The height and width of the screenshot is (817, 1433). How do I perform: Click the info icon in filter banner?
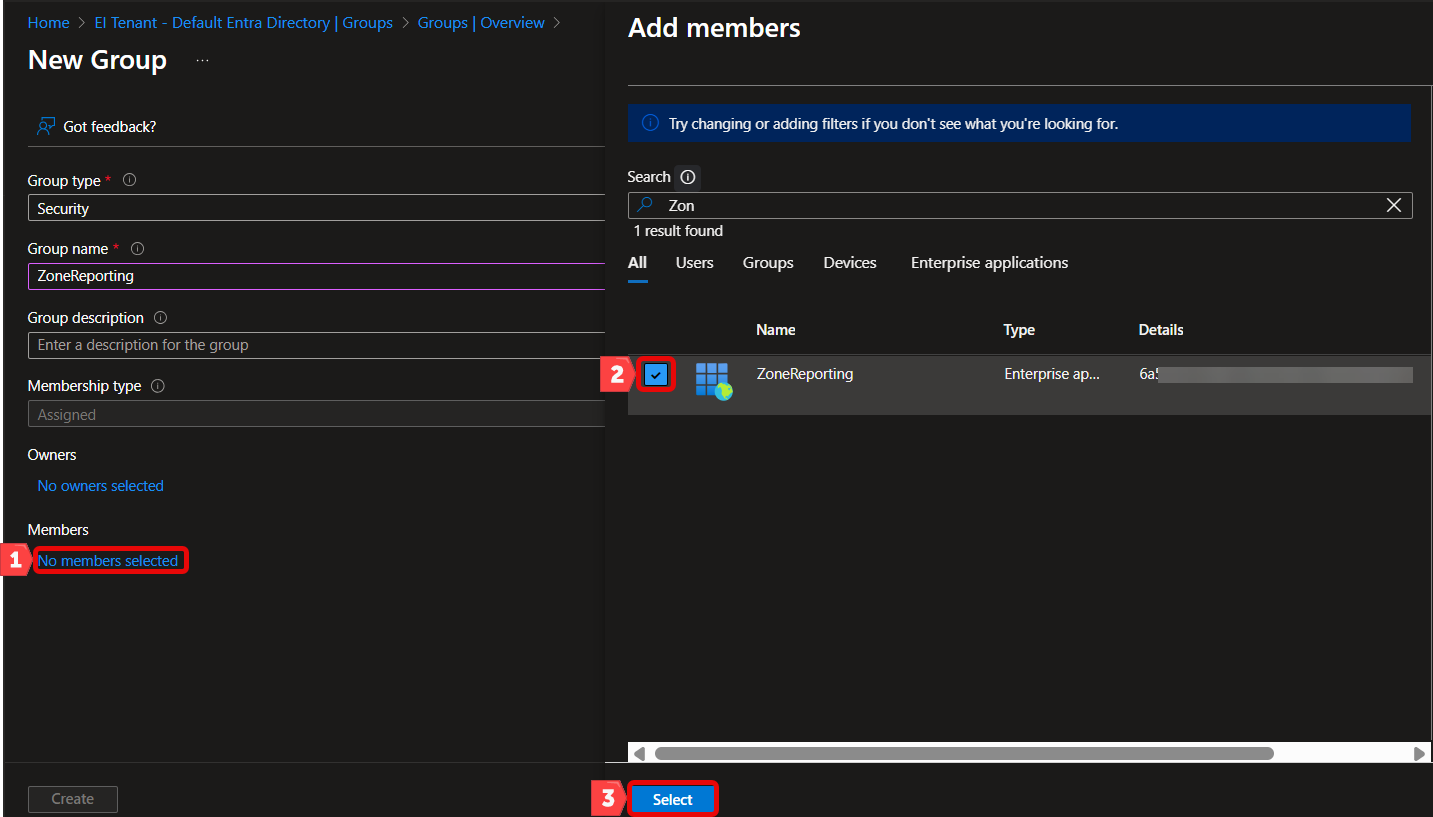pyautogui.click(x=650, y=124)
